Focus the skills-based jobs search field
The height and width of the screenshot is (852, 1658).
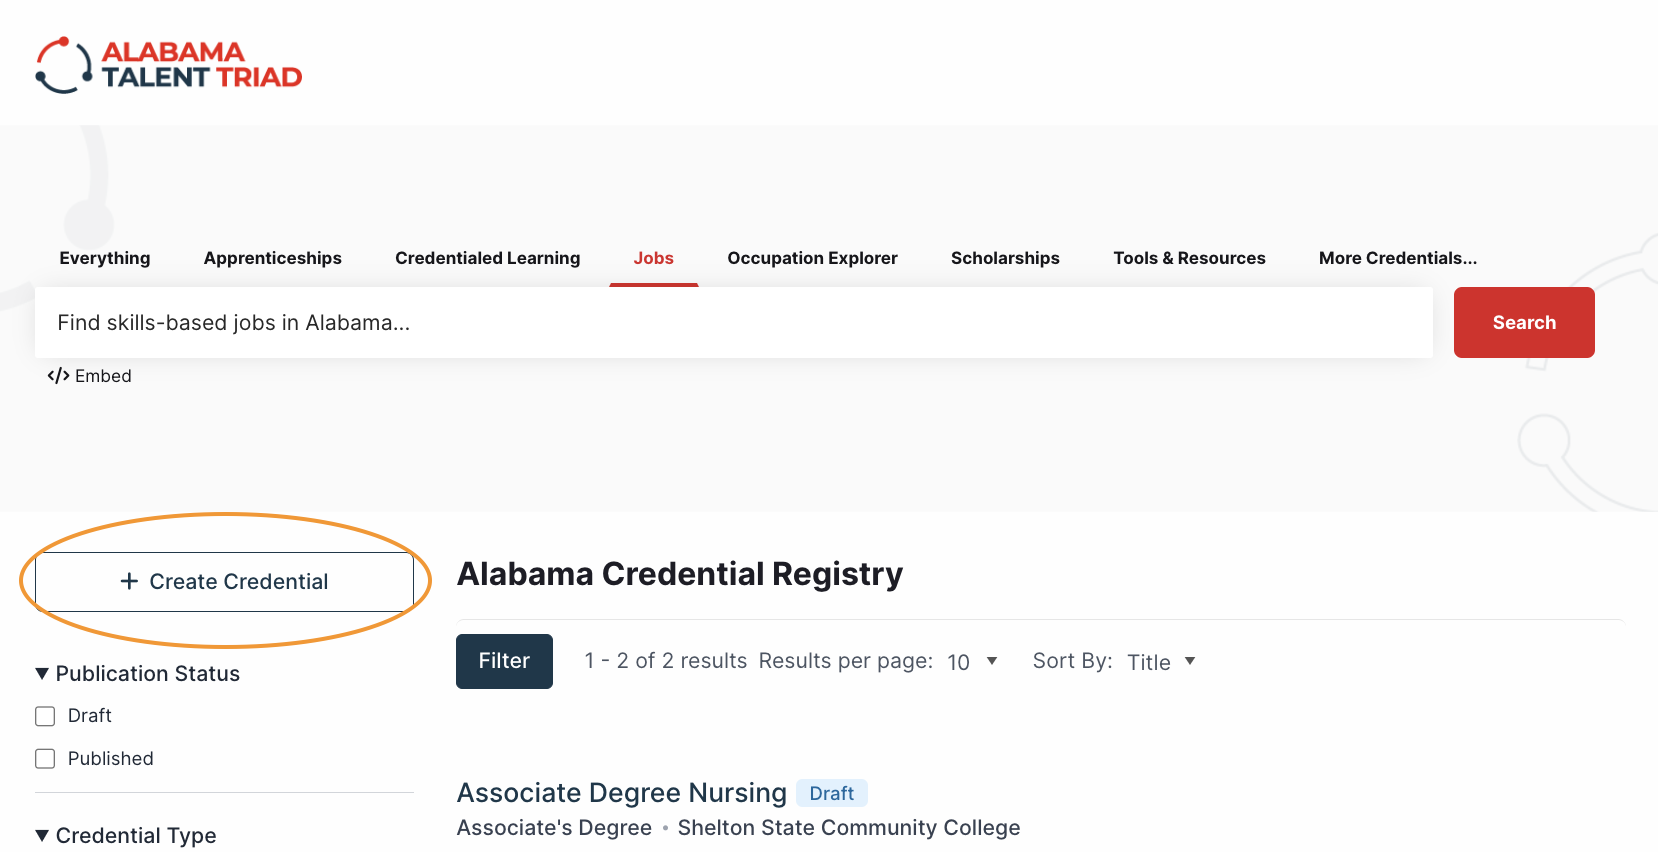pyautogui.click(x=734, y=322)
